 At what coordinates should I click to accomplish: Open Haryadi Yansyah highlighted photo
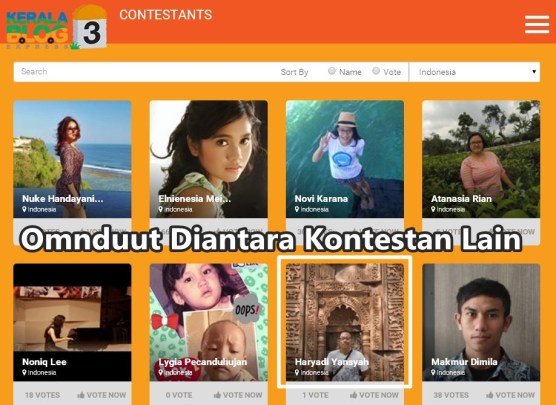click(x=345, y=322)
